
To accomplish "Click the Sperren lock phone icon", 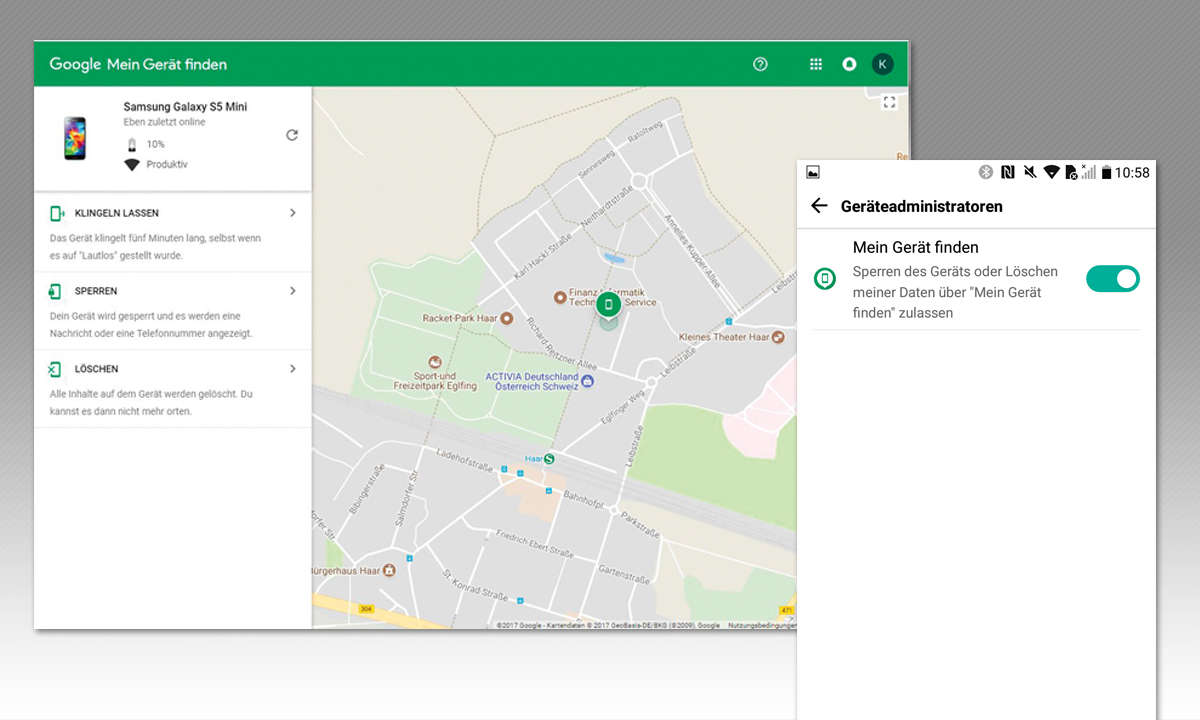I will click(x=56, y=291).
